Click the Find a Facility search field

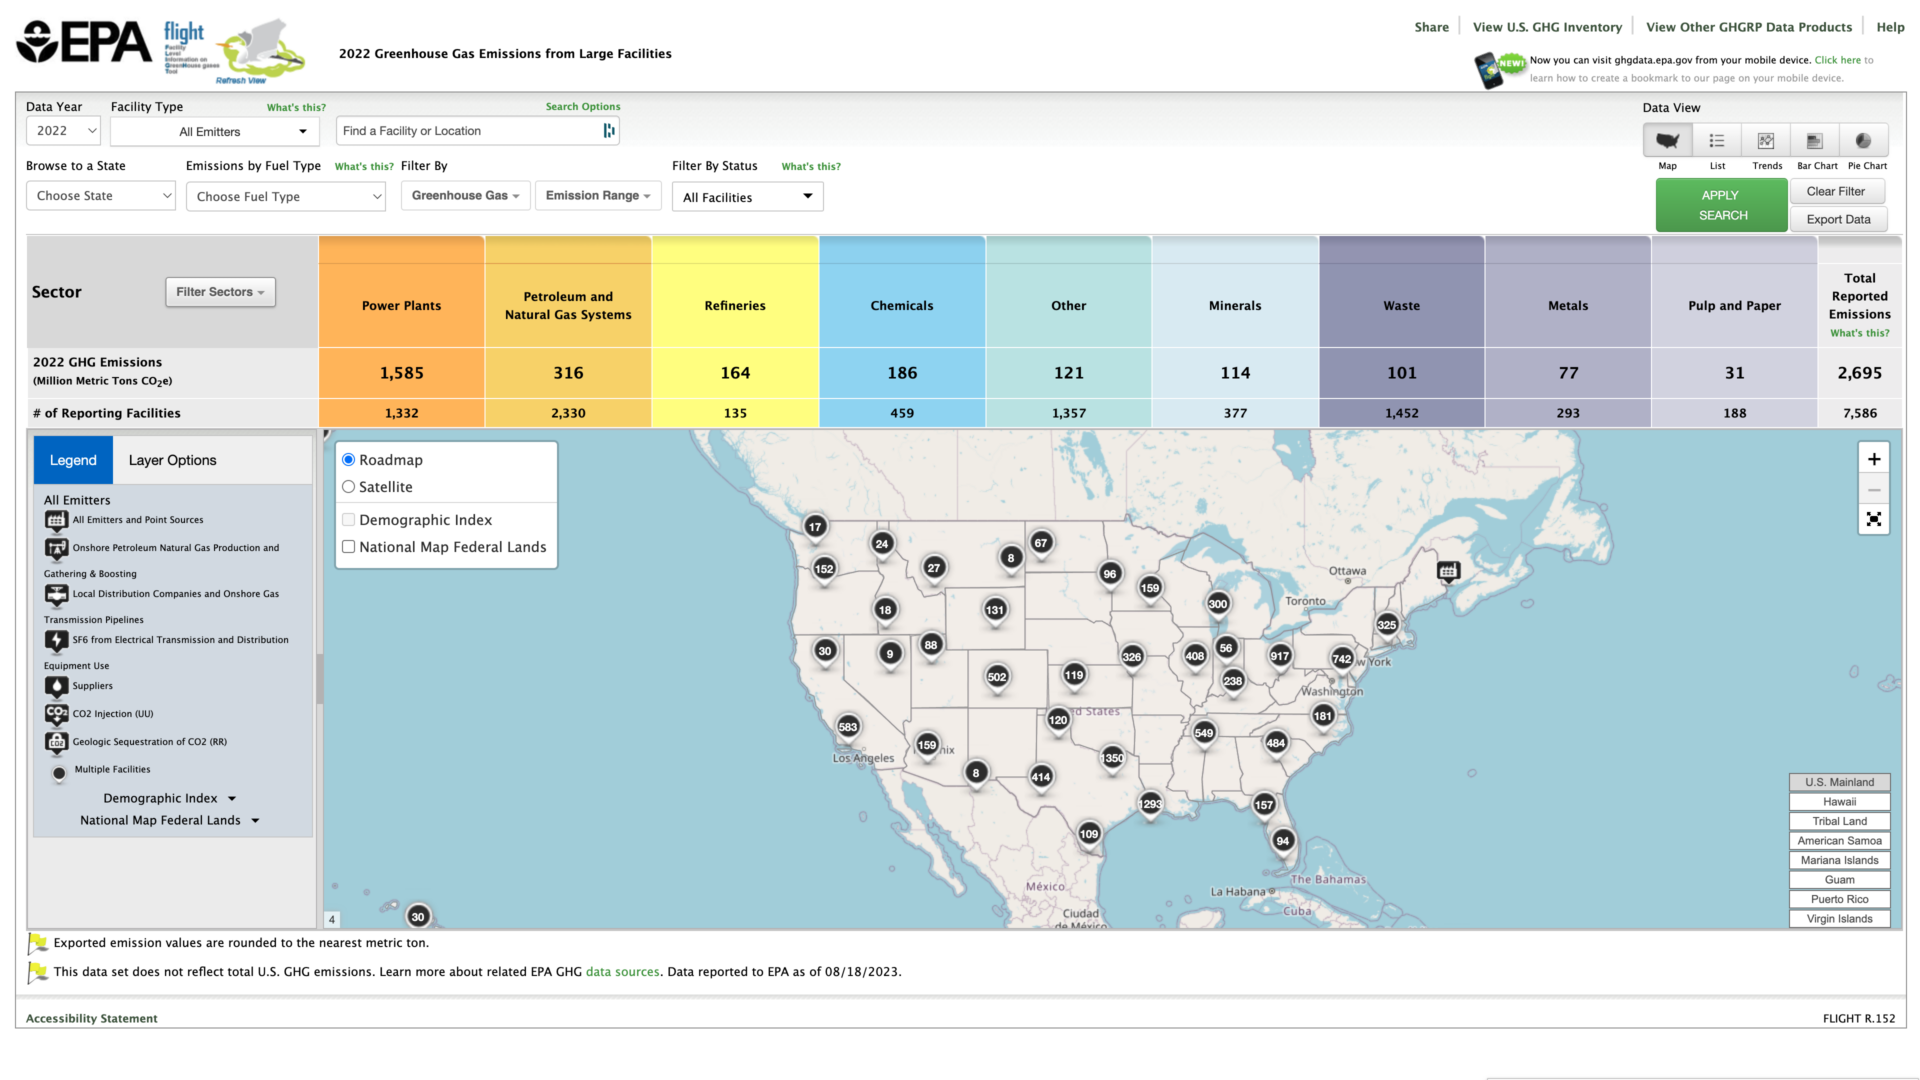point(470,130)
